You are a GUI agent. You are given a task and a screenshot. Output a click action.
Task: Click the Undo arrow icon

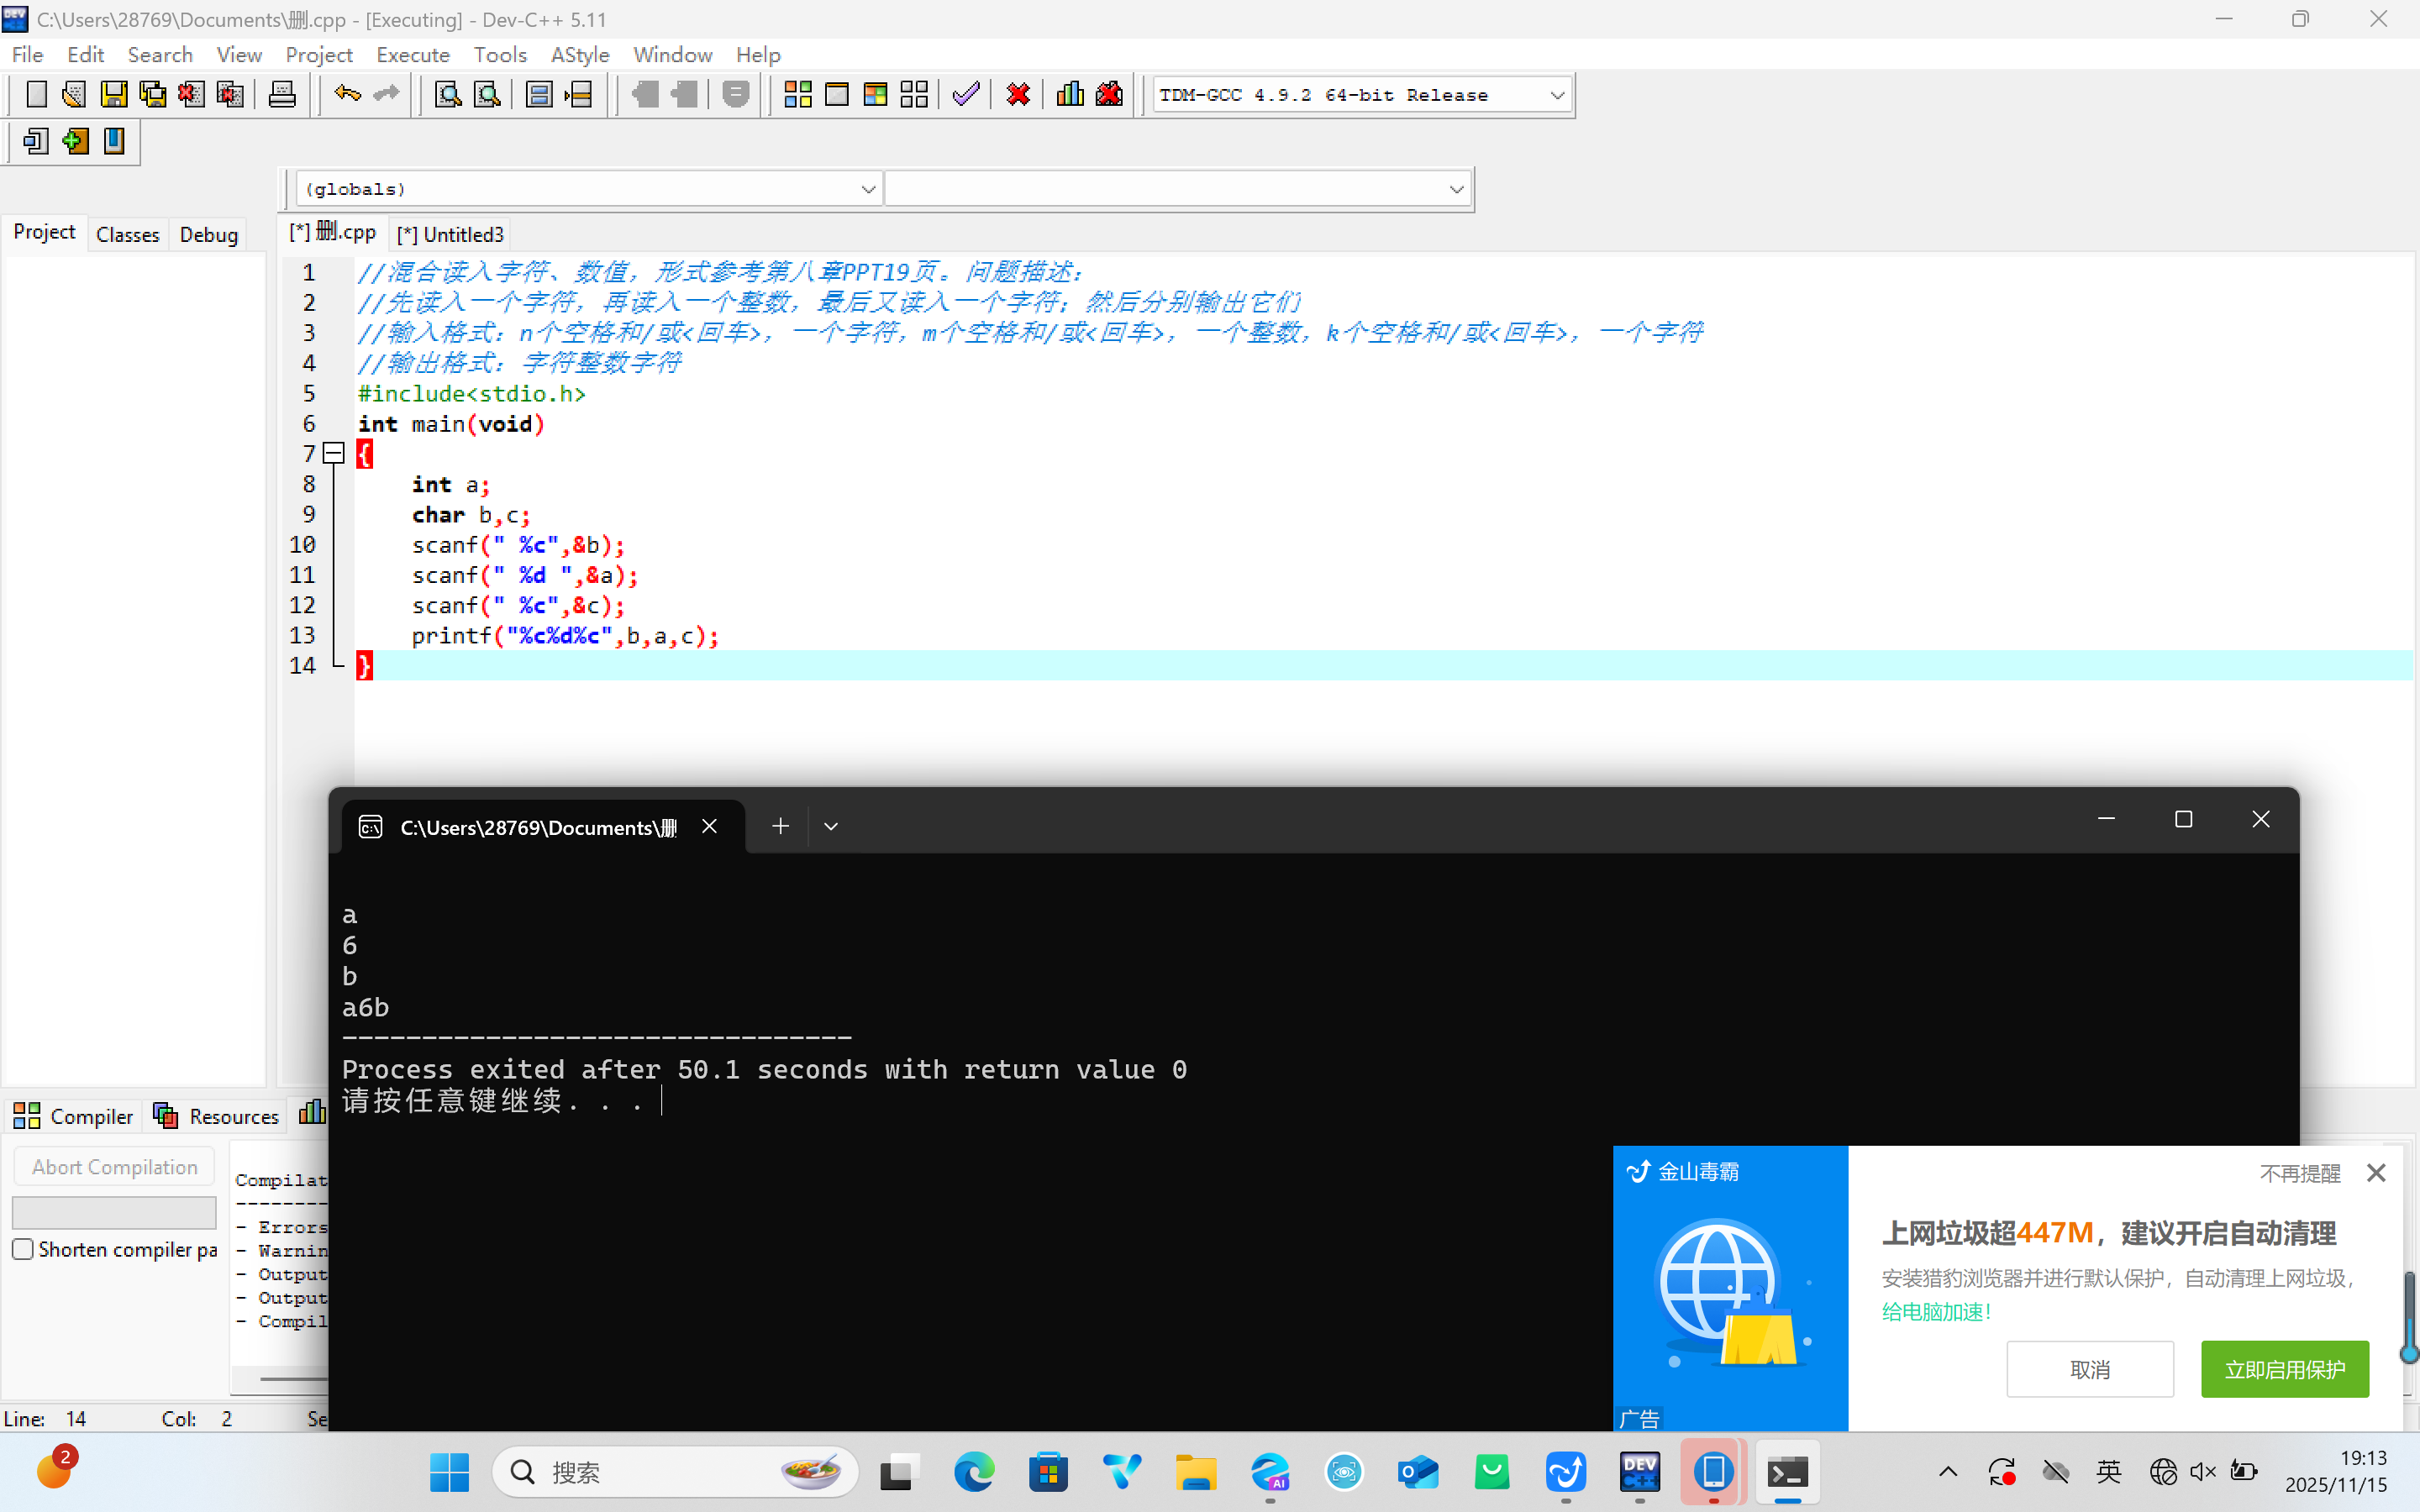347,95
